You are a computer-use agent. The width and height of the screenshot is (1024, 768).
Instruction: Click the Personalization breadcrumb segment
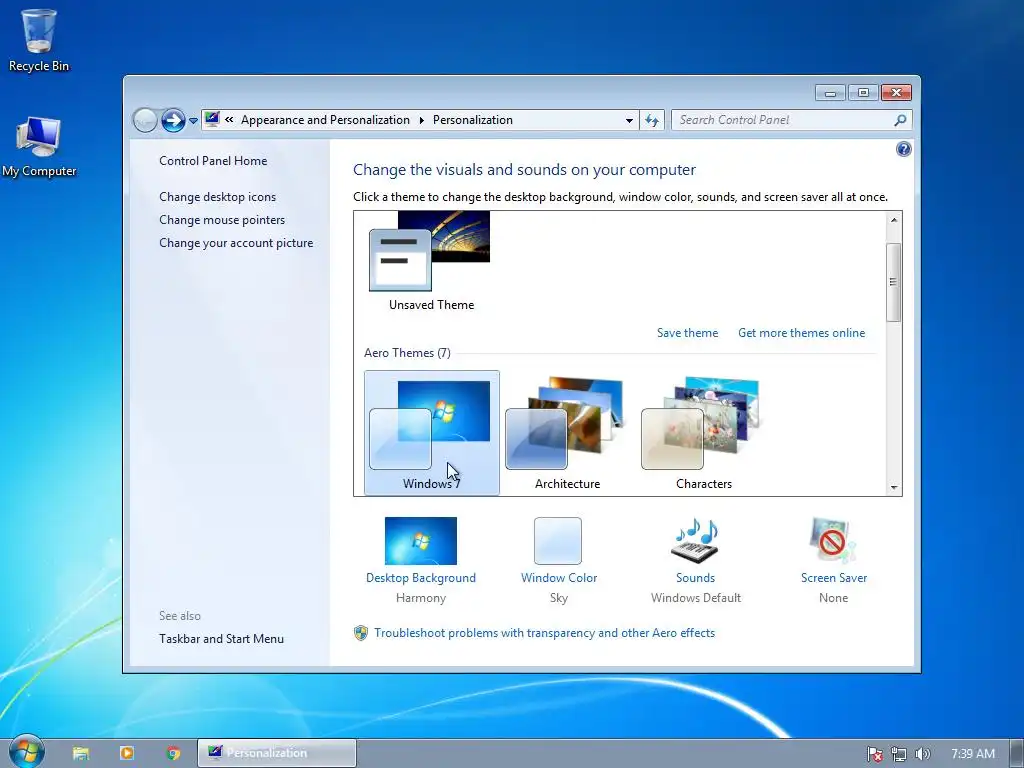(473, 120)
